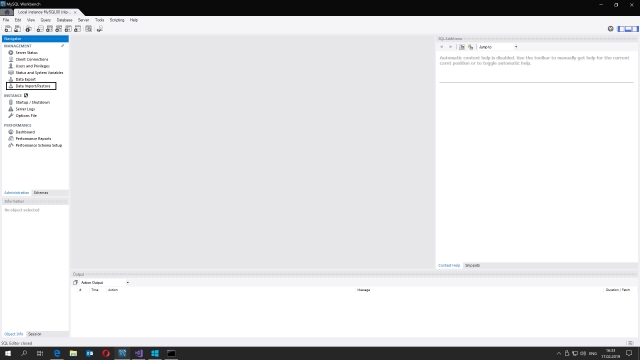Open the Server menu
This screenshot has height=360, width=640.
click(83, 20)
